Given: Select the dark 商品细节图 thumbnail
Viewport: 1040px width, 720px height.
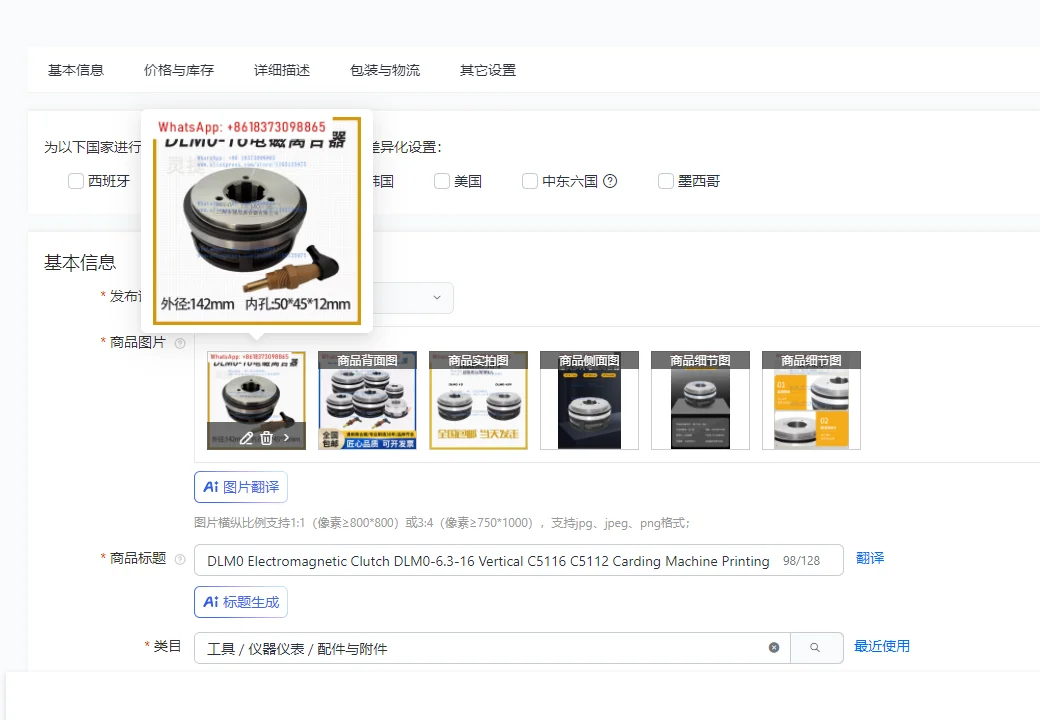Looking at the screenshot, I should 700,400.
